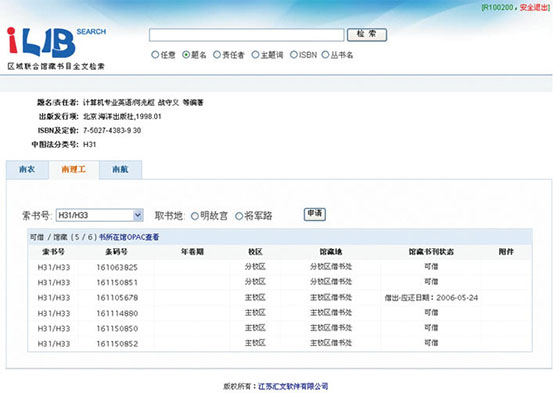Open the 江苏汇文软件有限公司 footer link
The height and width of the screenshot is (393, 554).
293,386
